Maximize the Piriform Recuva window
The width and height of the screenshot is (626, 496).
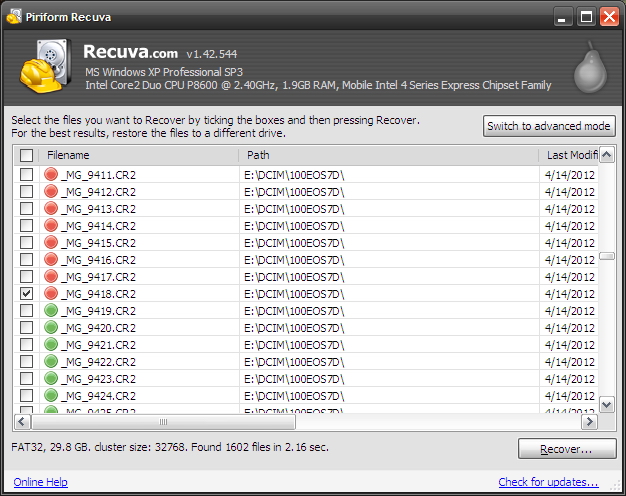point(586,17)
